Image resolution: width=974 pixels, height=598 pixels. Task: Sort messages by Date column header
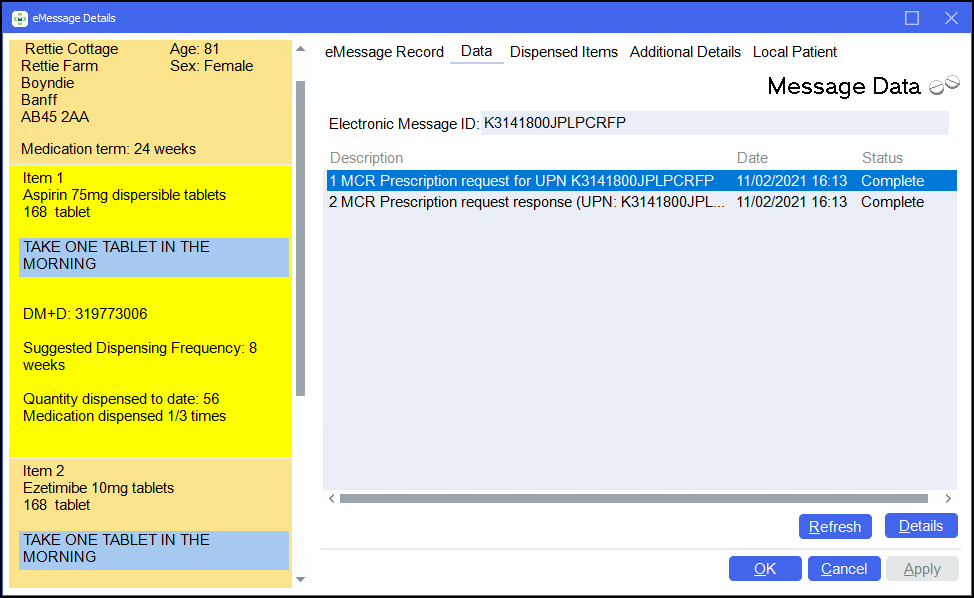[x=752, y=158]
